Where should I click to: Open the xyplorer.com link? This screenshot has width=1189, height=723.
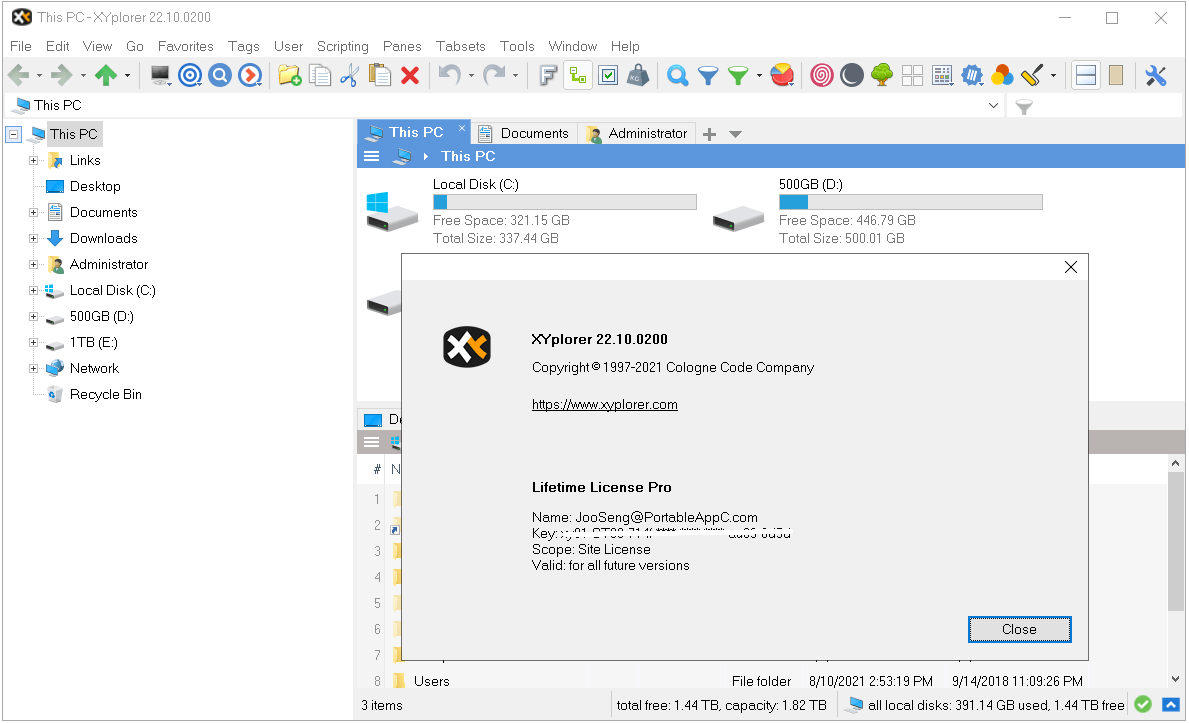604,404
